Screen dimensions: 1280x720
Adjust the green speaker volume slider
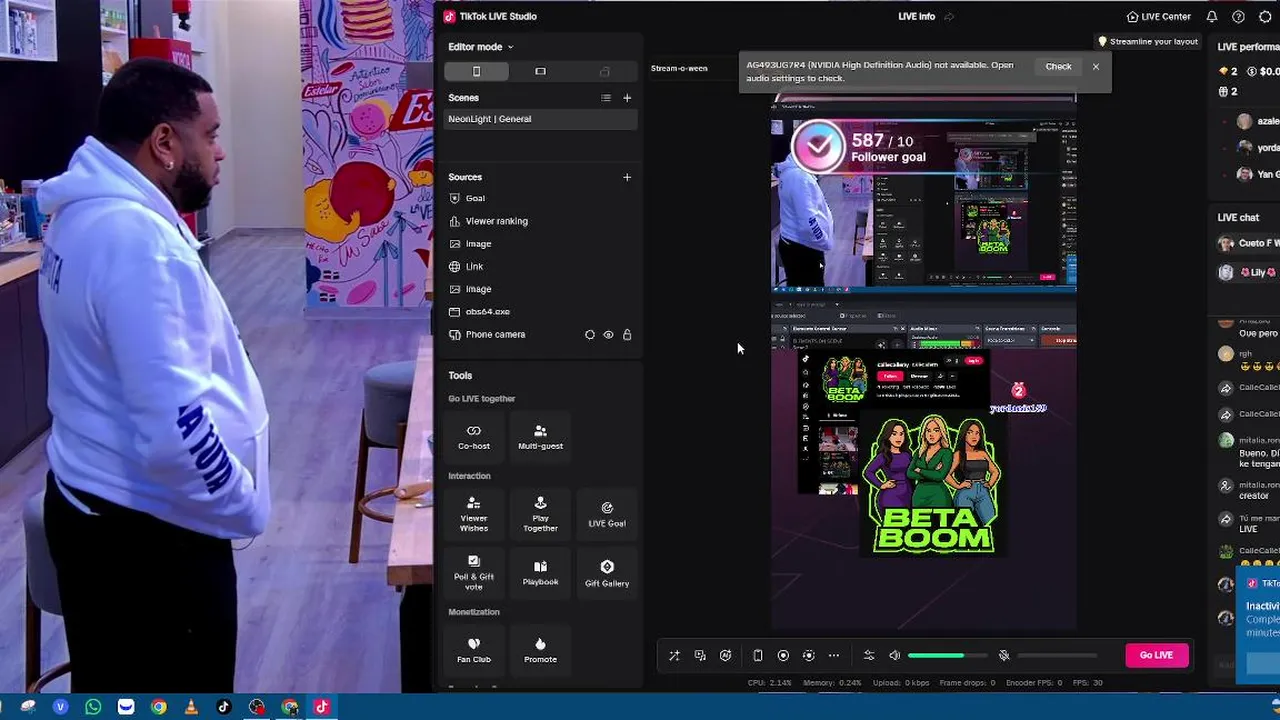[950, 656]
